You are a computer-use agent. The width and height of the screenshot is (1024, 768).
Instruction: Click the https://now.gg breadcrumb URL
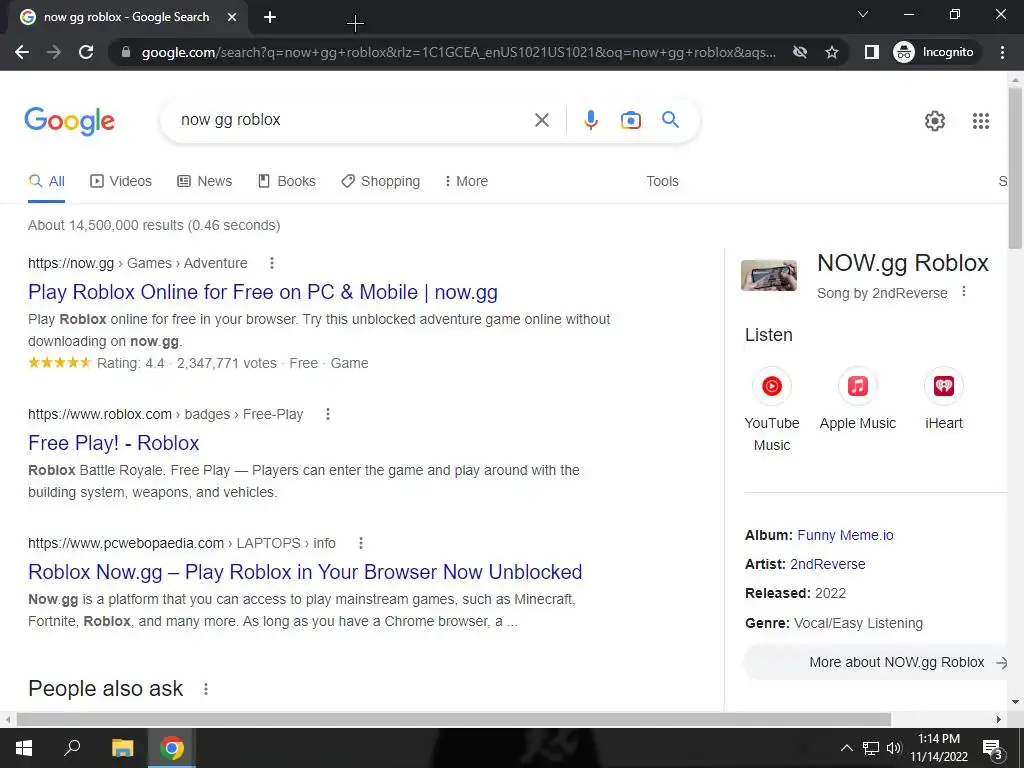coord(71,263)
